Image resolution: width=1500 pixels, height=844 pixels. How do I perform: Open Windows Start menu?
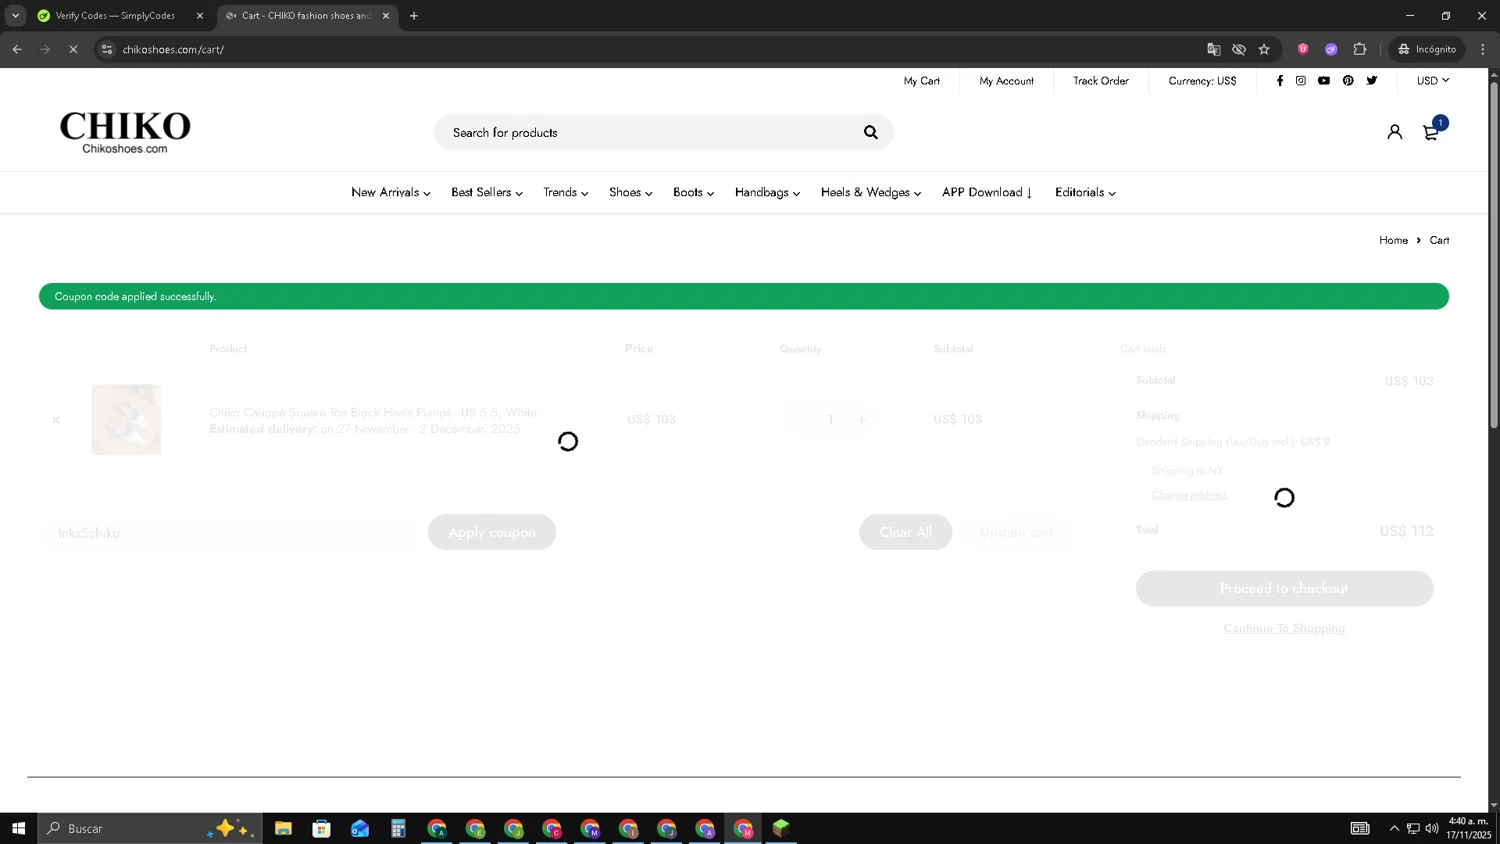coord(18,828)
